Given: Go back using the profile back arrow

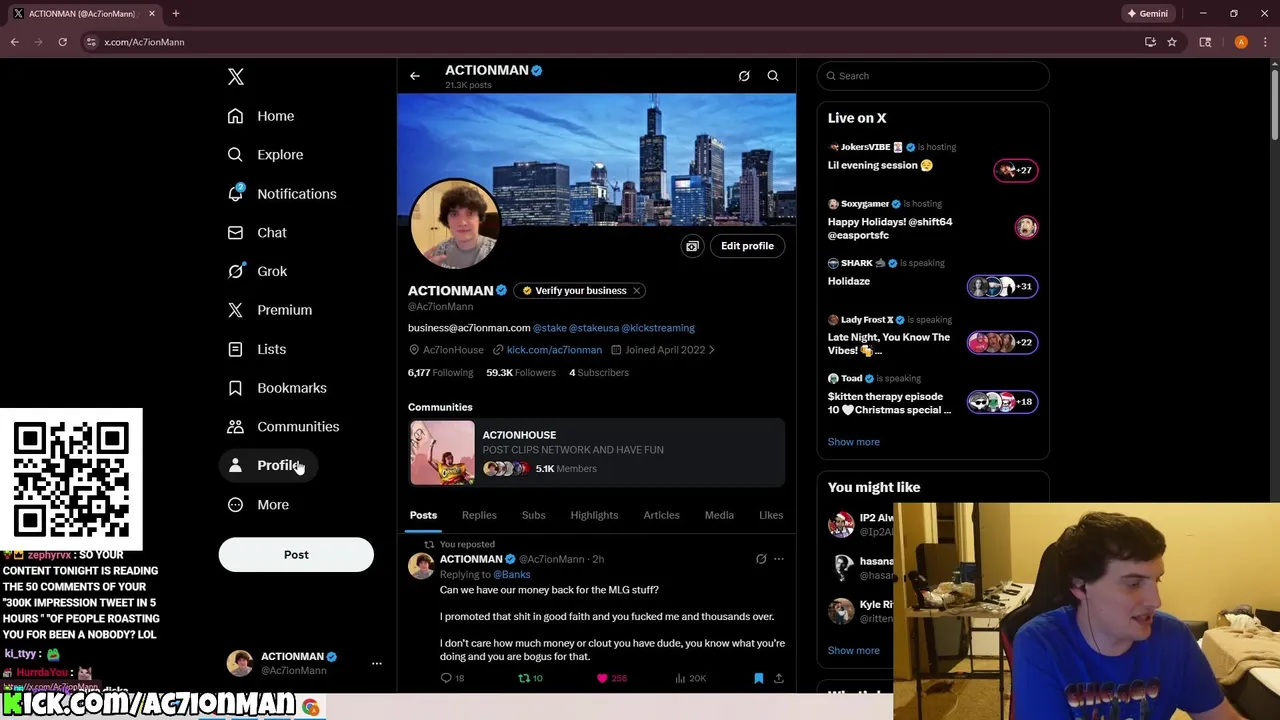Looking at the screenshot, I should [415, 76].
